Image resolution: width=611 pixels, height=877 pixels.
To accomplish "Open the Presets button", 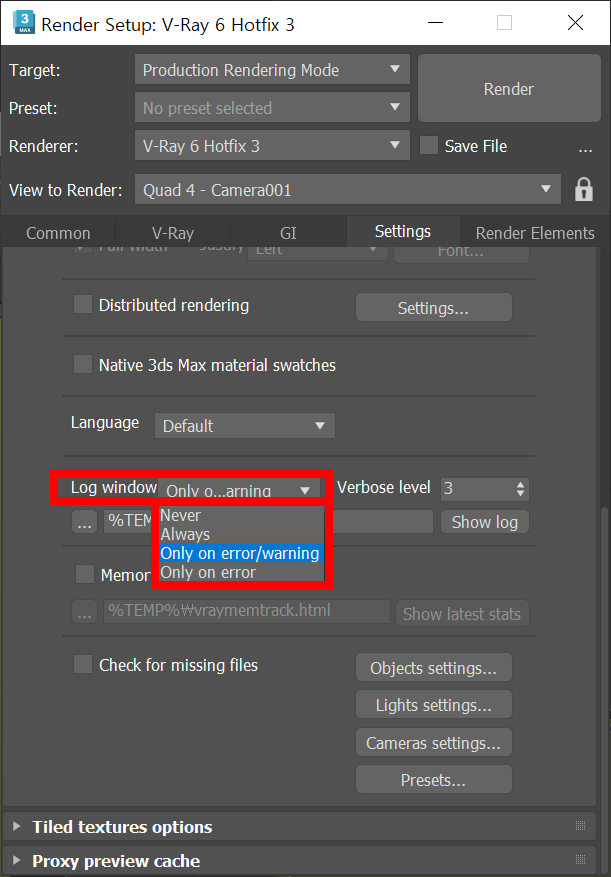I will 434,779.
